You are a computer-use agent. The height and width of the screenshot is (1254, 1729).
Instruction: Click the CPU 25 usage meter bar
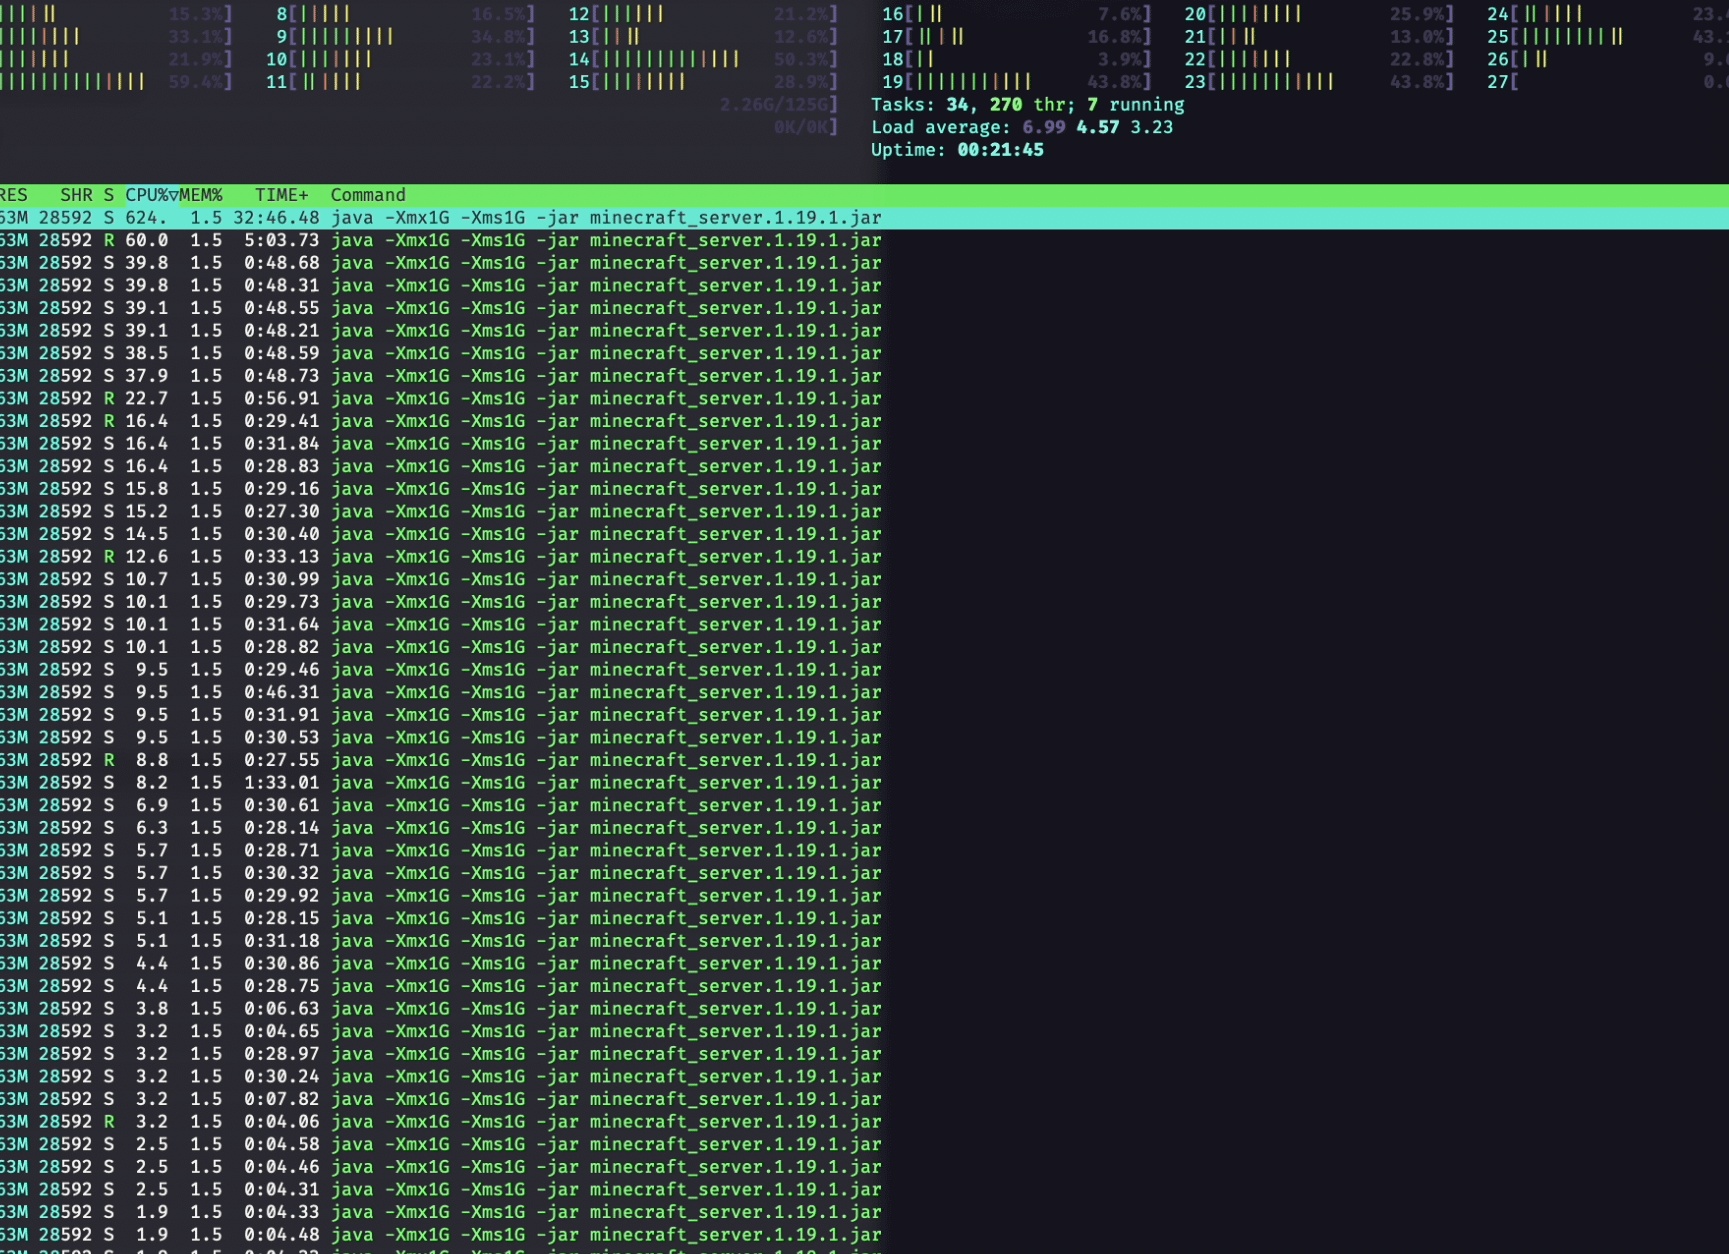(x=1608, y=37)
